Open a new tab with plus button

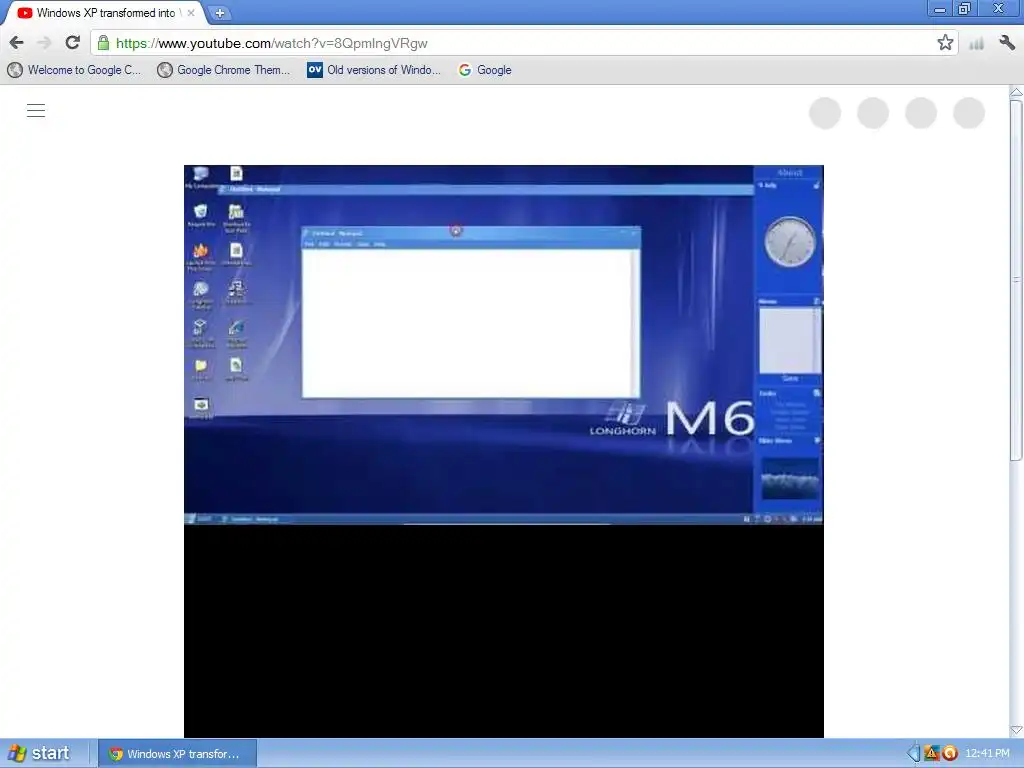click(x=220, y=12)
